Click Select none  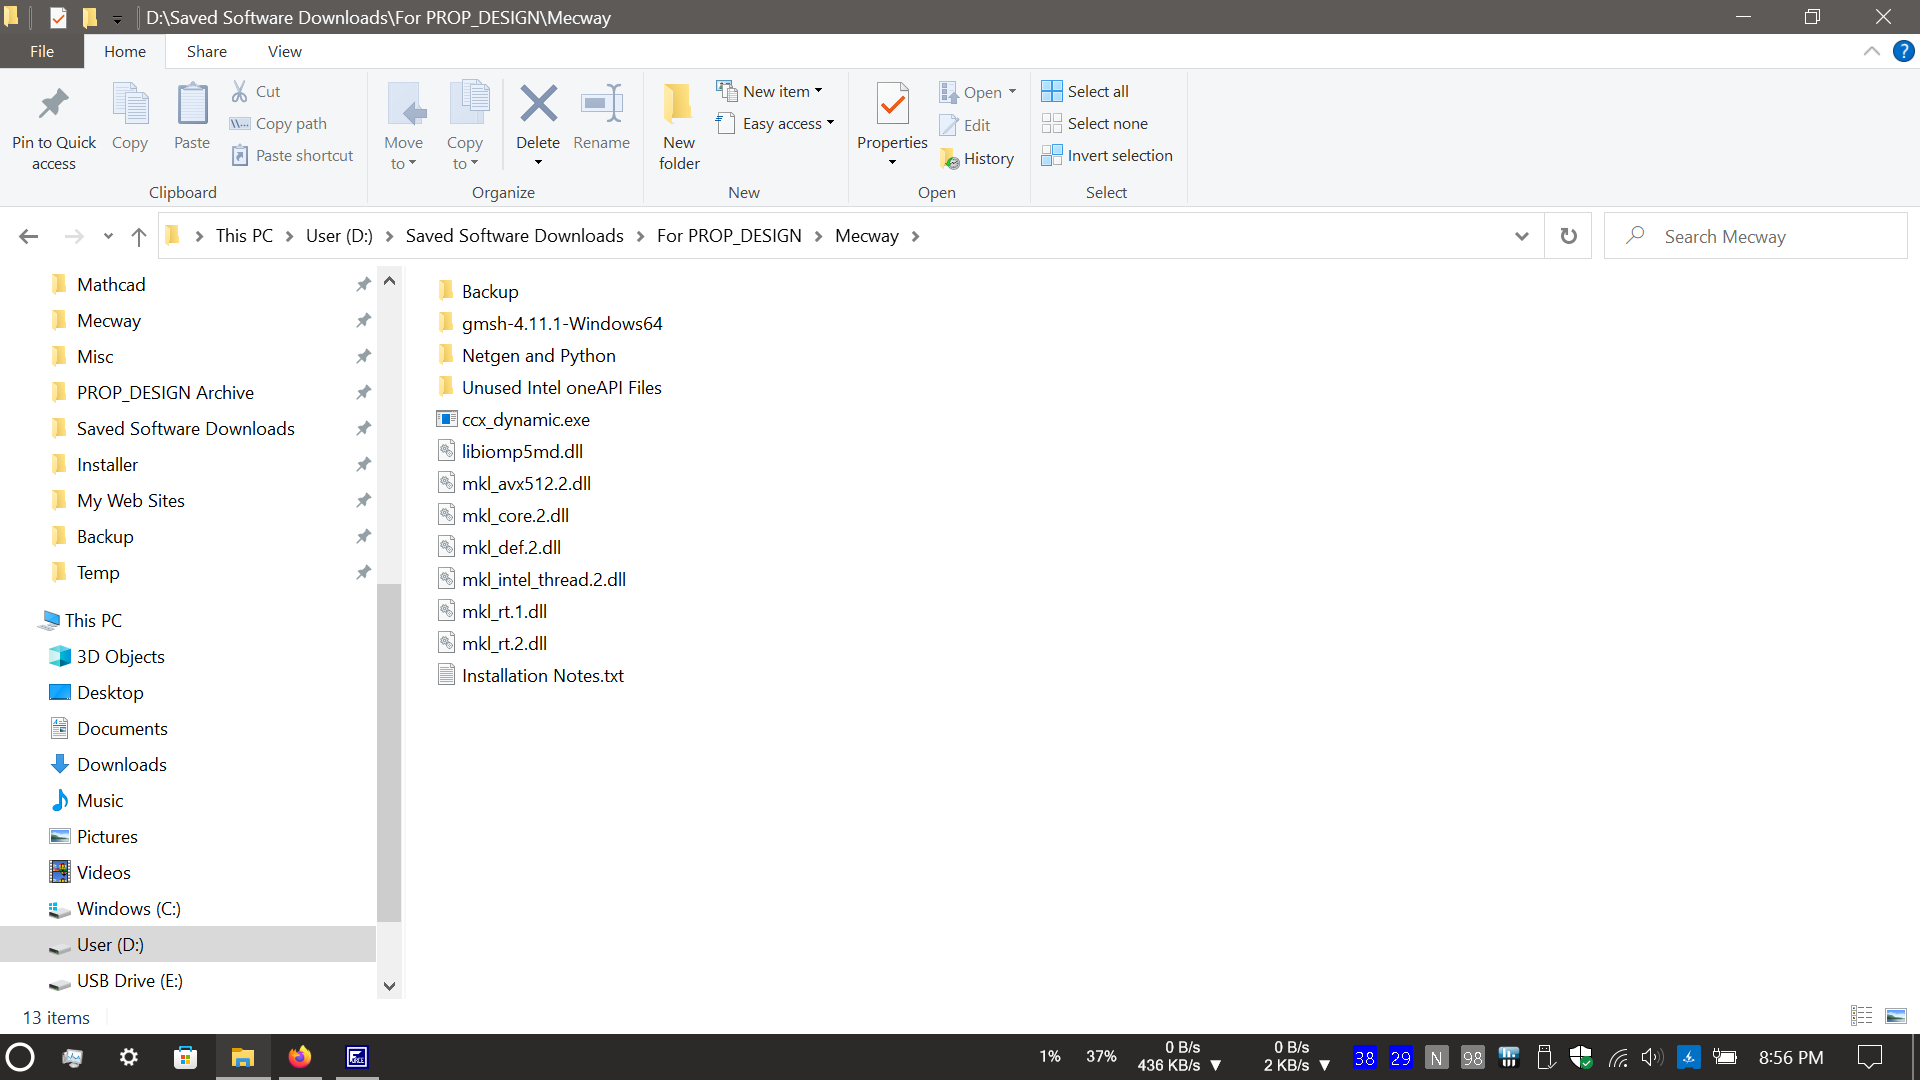click(1095, 123)
